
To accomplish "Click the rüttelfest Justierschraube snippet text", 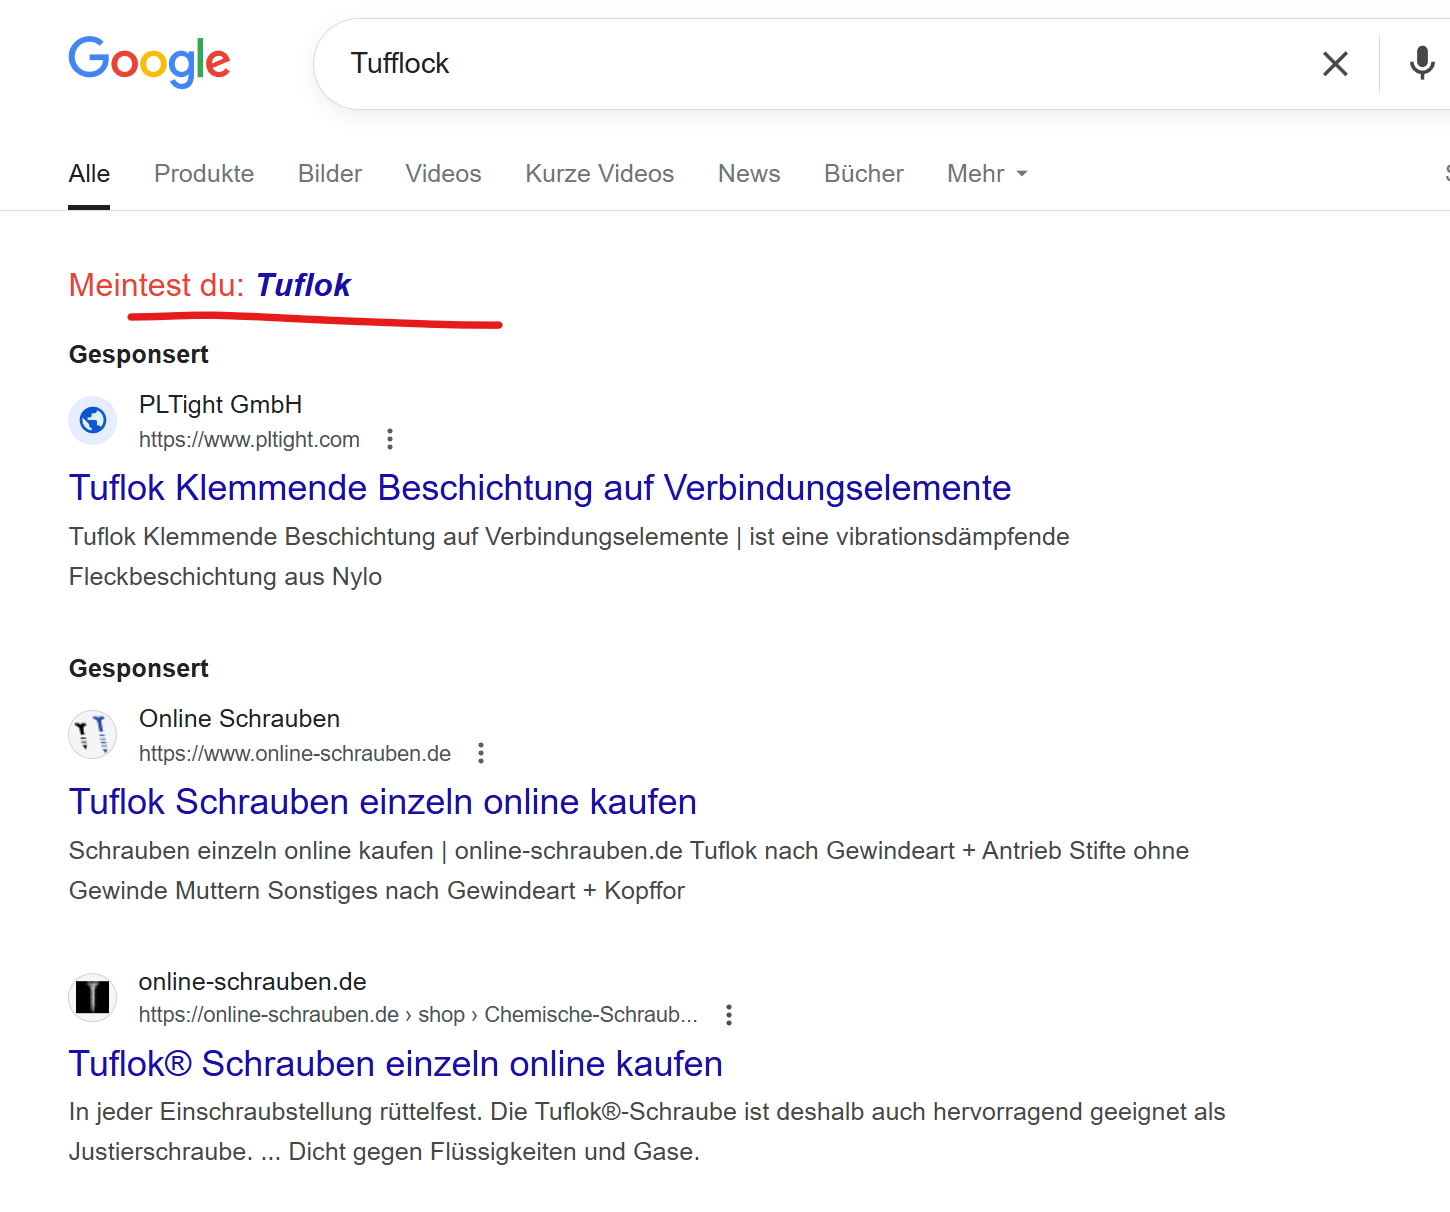I will [647, 1132].
